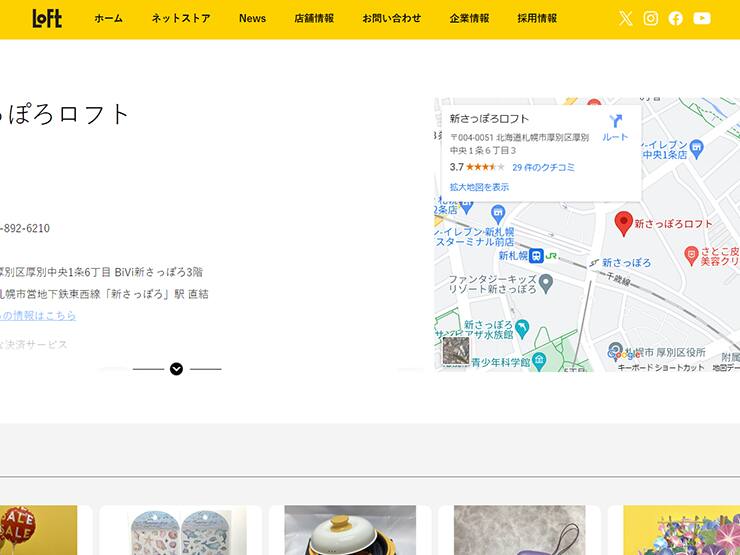Expand store details with down chevron
This screenshot has width=740, height=555.
pyautogui.click(x=177, y=369)
